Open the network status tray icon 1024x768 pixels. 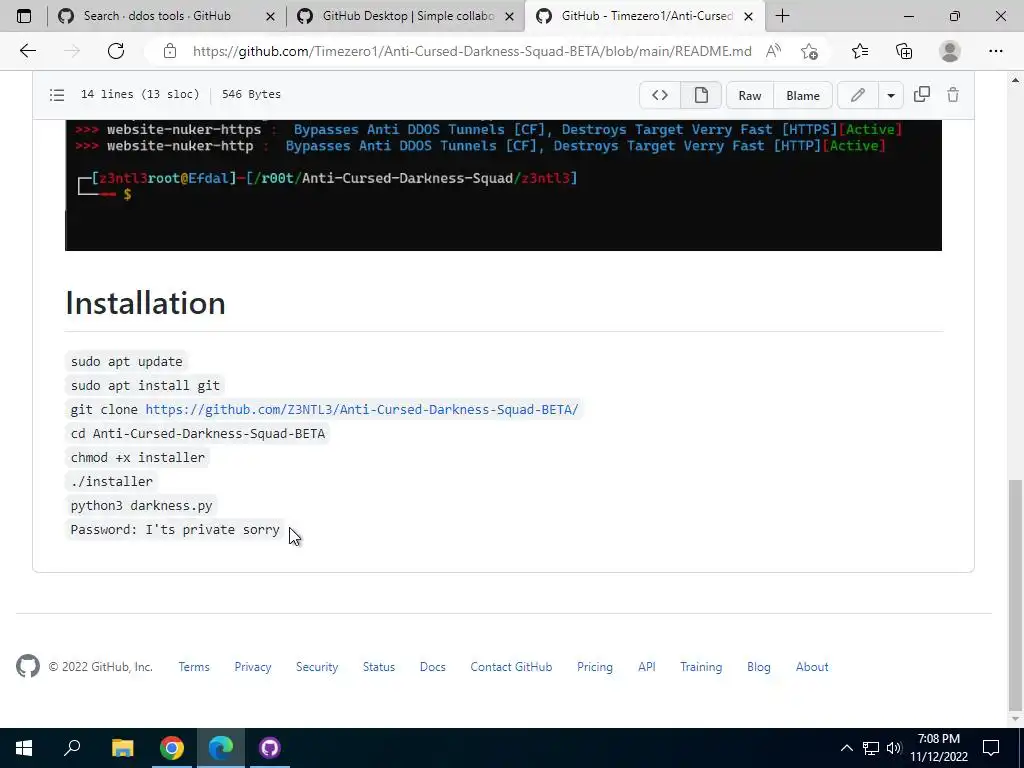point(871,748)
